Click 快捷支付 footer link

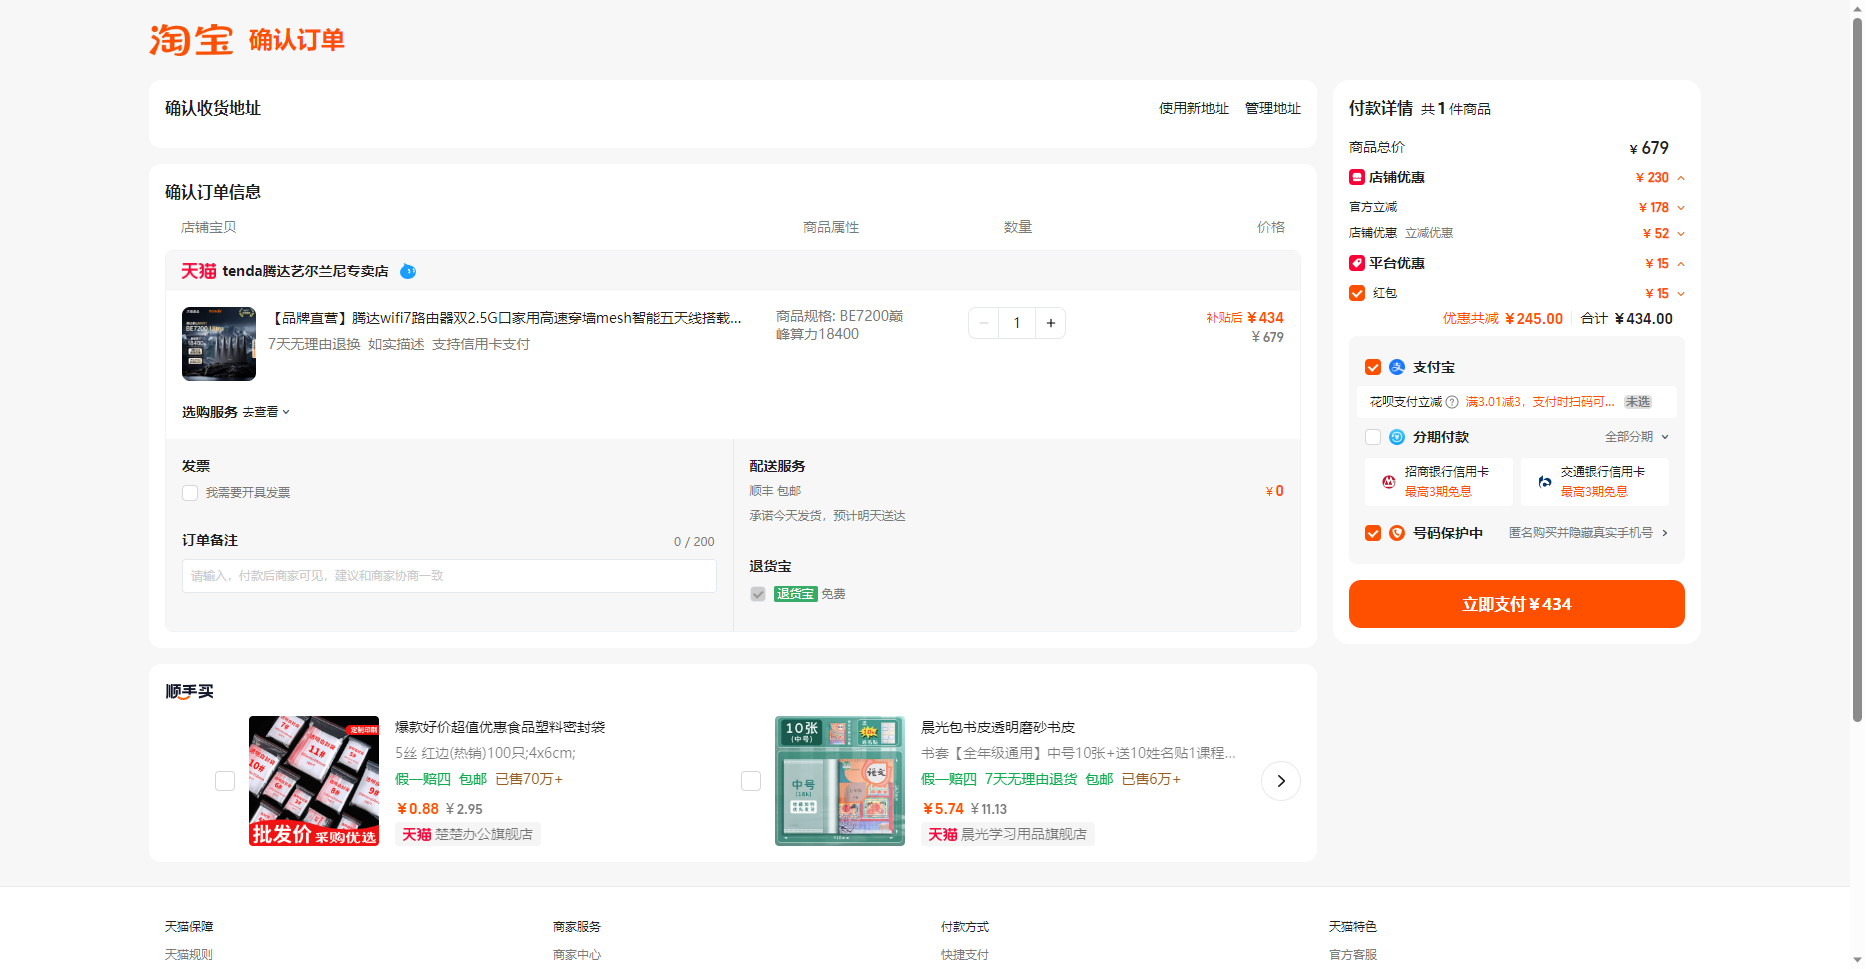[965, 954]
